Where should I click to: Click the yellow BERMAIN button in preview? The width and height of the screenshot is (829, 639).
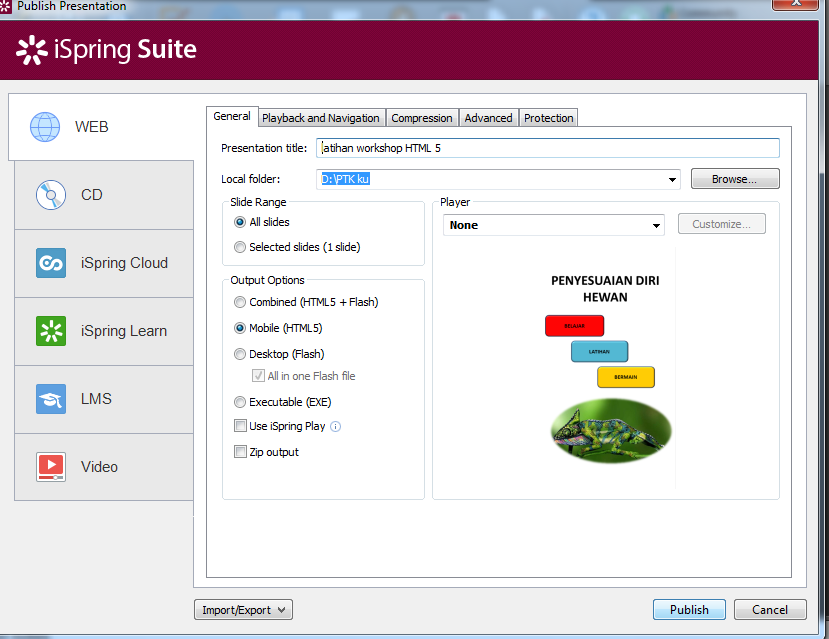click(626, 377)
